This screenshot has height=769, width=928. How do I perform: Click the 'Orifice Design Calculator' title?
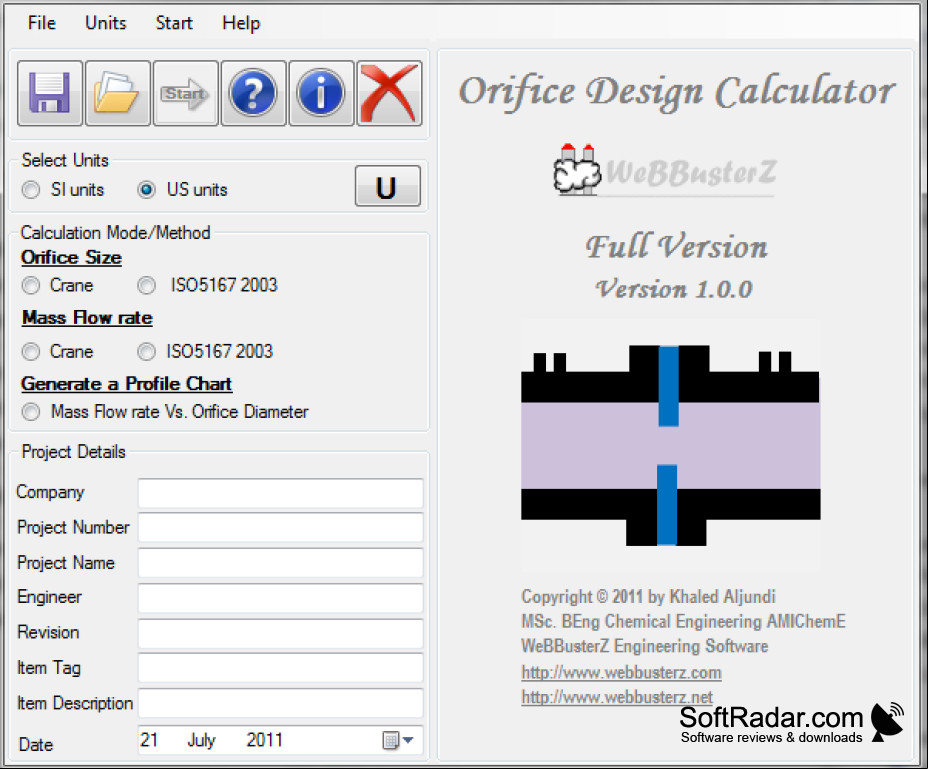point(677,92)
